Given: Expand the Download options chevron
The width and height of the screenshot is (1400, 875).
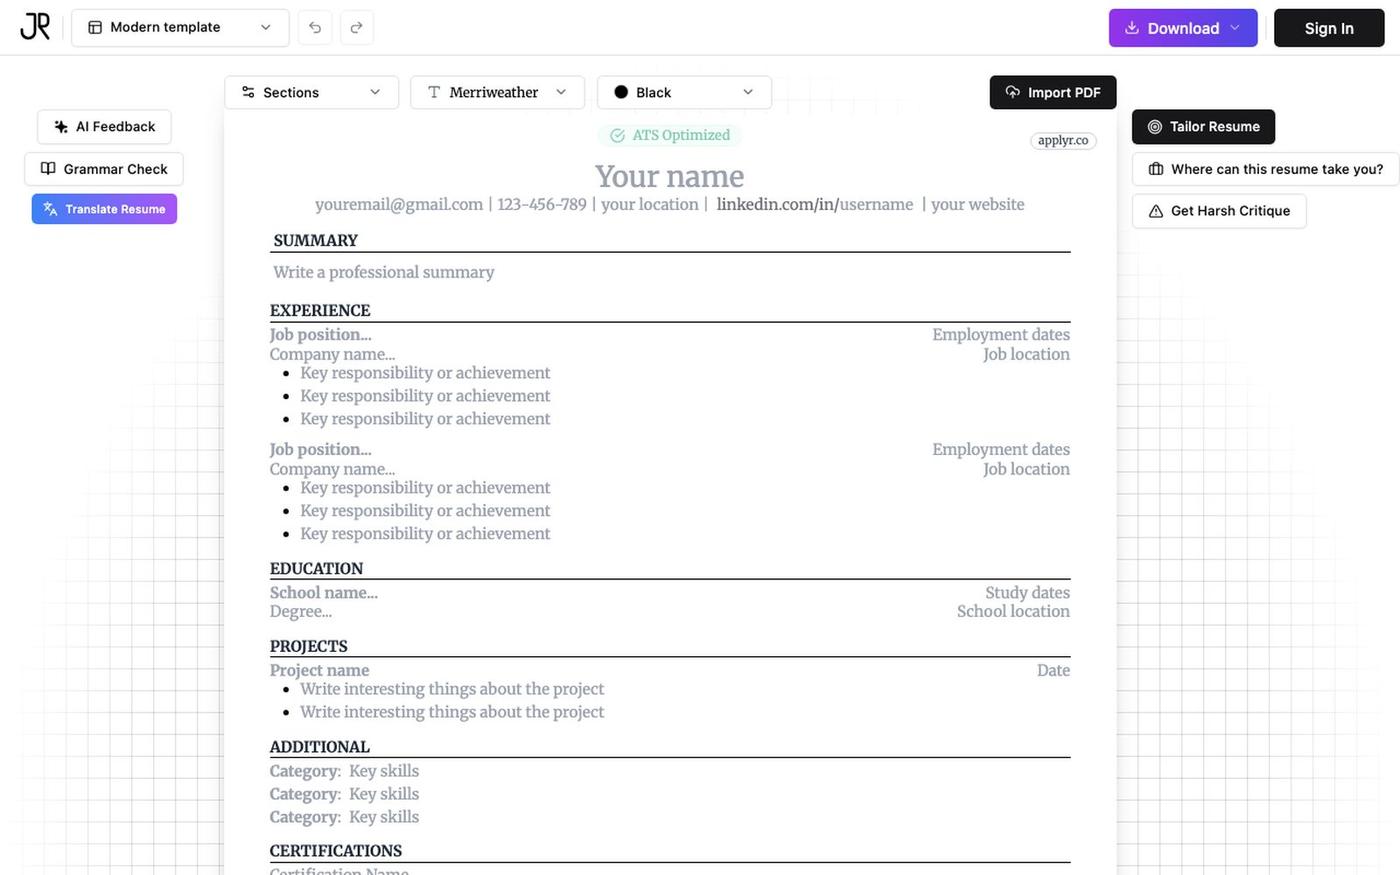Looking at the screenshot, I should [x=1235, y=28].
